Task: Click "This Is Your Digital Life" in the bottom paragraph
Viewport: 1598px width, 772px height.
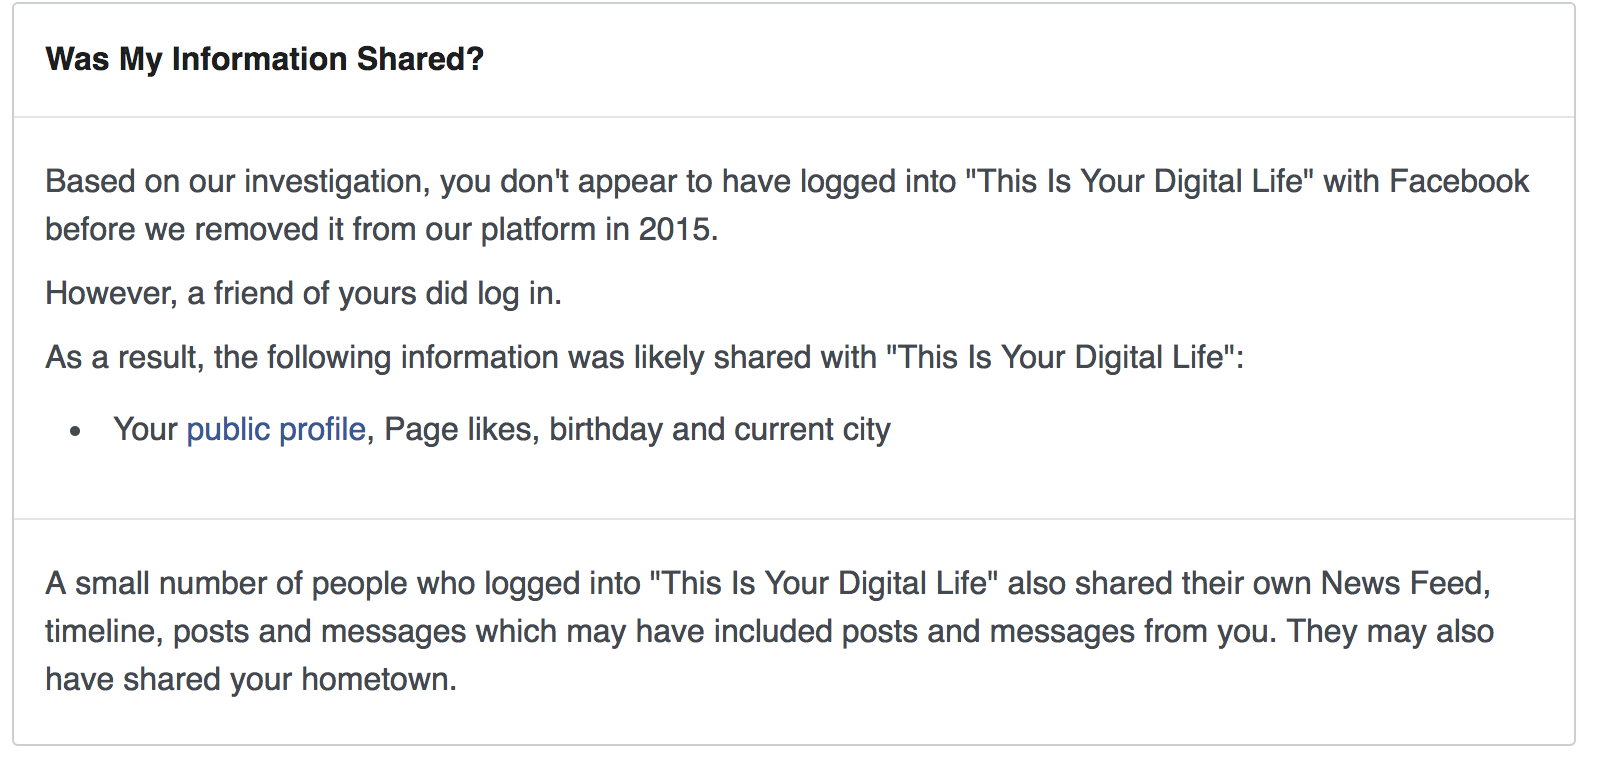Action: click(x=824, y=584)
